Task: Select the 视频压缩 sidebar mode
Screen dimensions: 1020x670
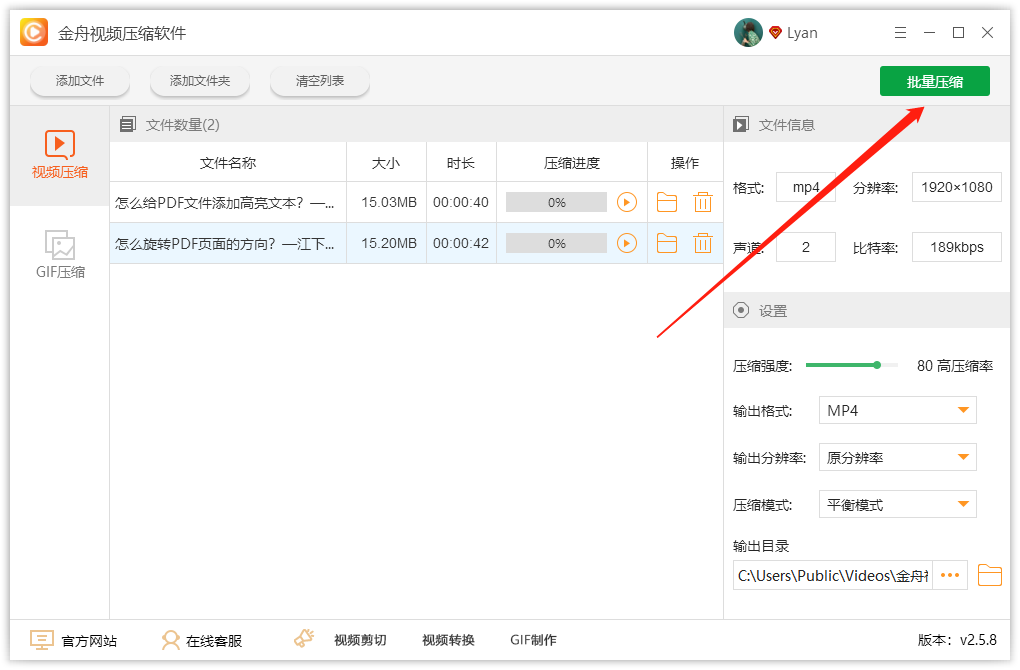Action: point(60,155)
